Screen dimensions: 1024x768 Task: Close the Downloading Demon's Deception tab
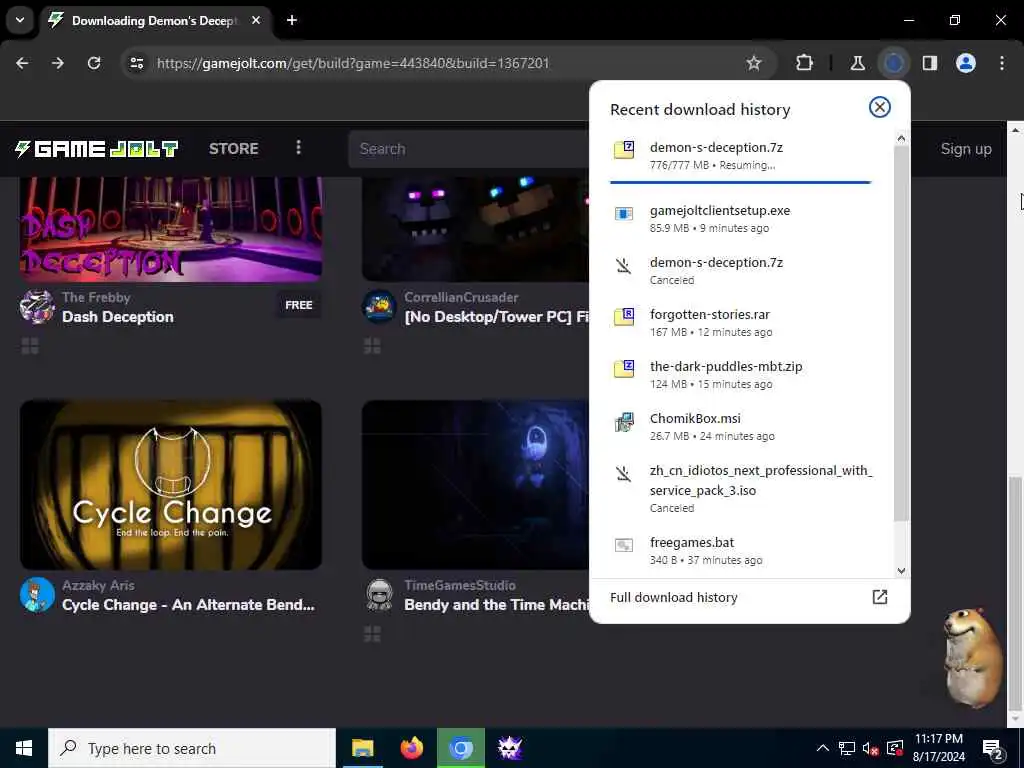(x=256, y=20)
